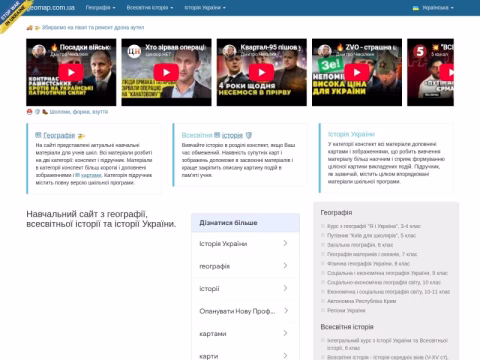This screenshot has height=360, width=480.
Task: Click the "Дізнатися більше" list header
Action: click(x=245, y=223)
